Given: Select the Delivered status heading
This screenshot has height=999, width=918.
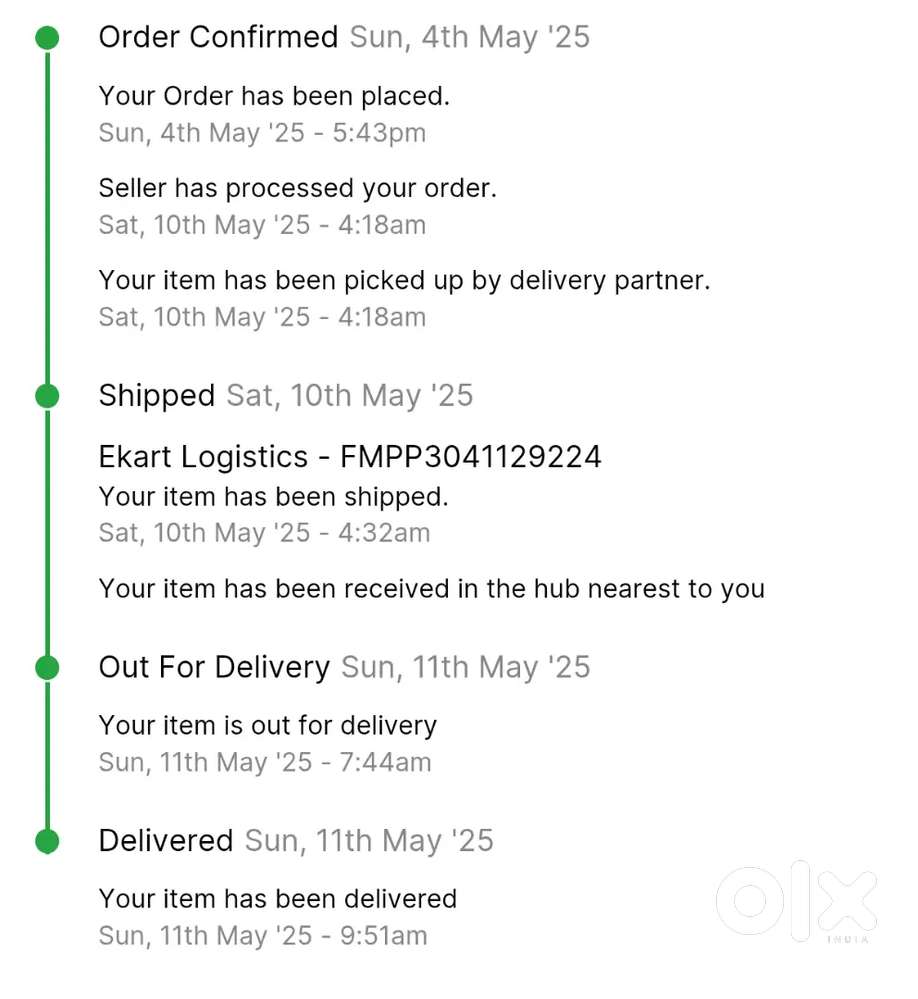Looking at the screenshot, I should pyautogui.click(x=166, y=841).
